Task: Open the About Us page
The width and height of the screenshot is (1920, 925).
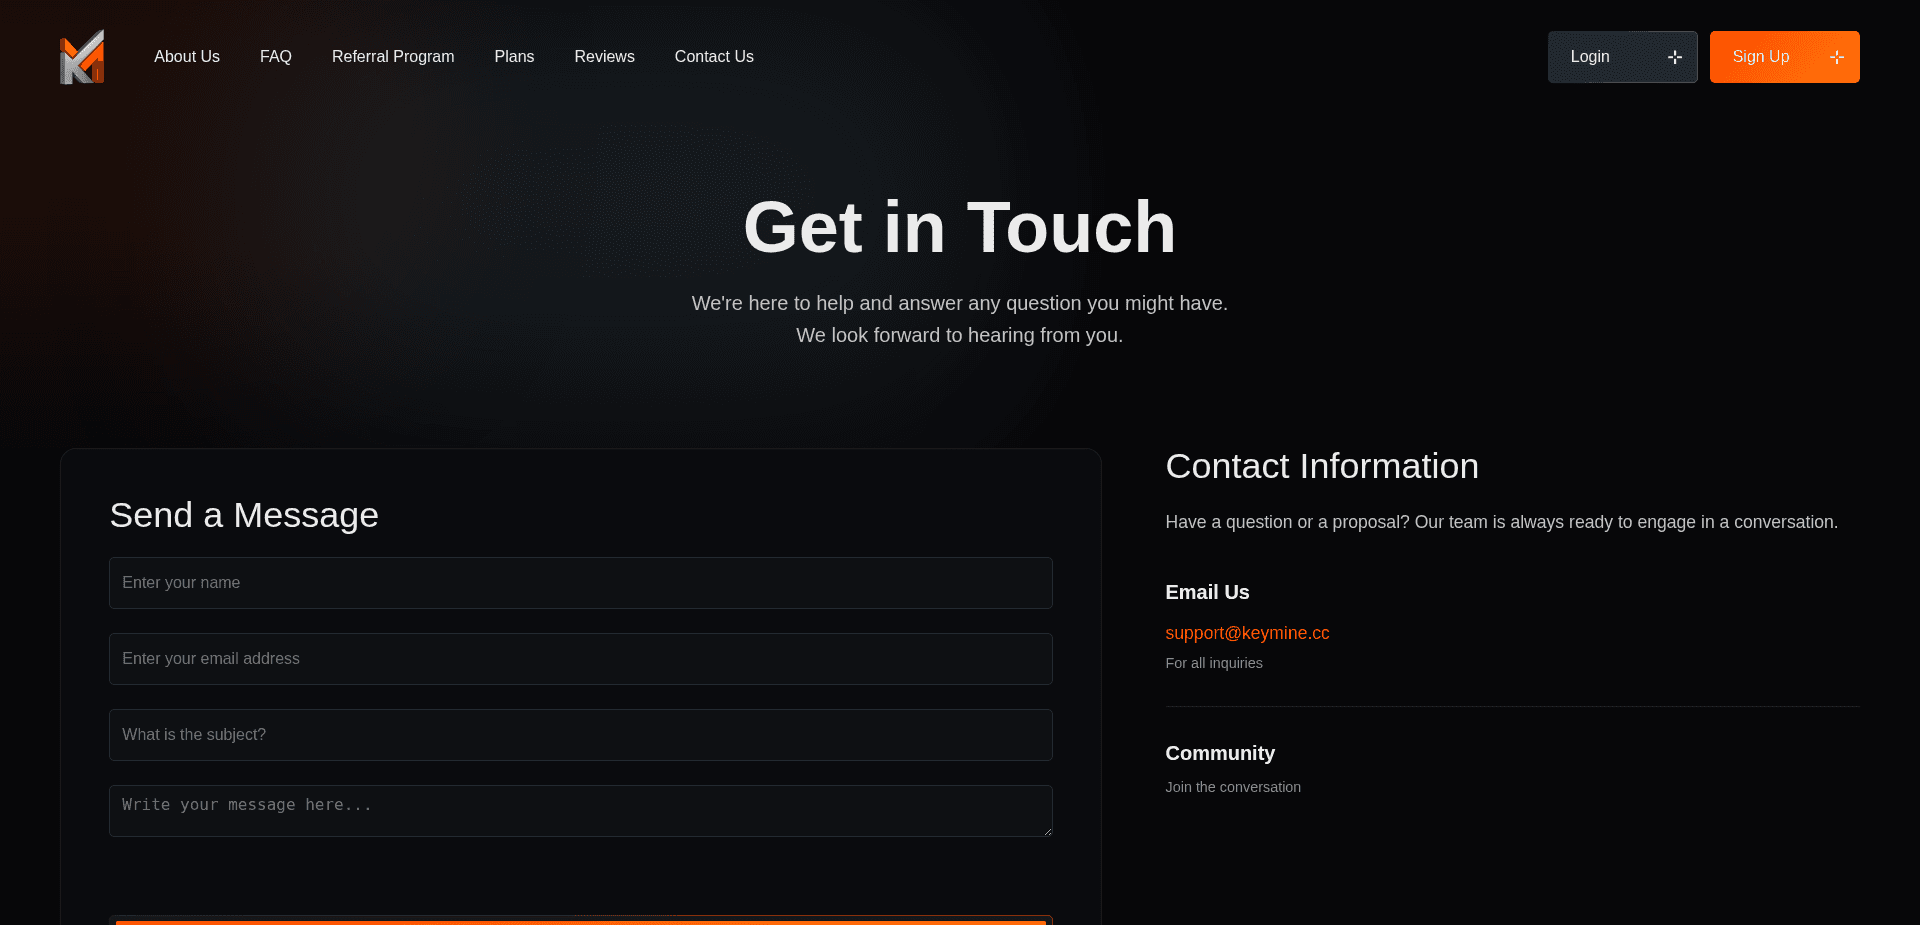Action: [x=186, y=57]
